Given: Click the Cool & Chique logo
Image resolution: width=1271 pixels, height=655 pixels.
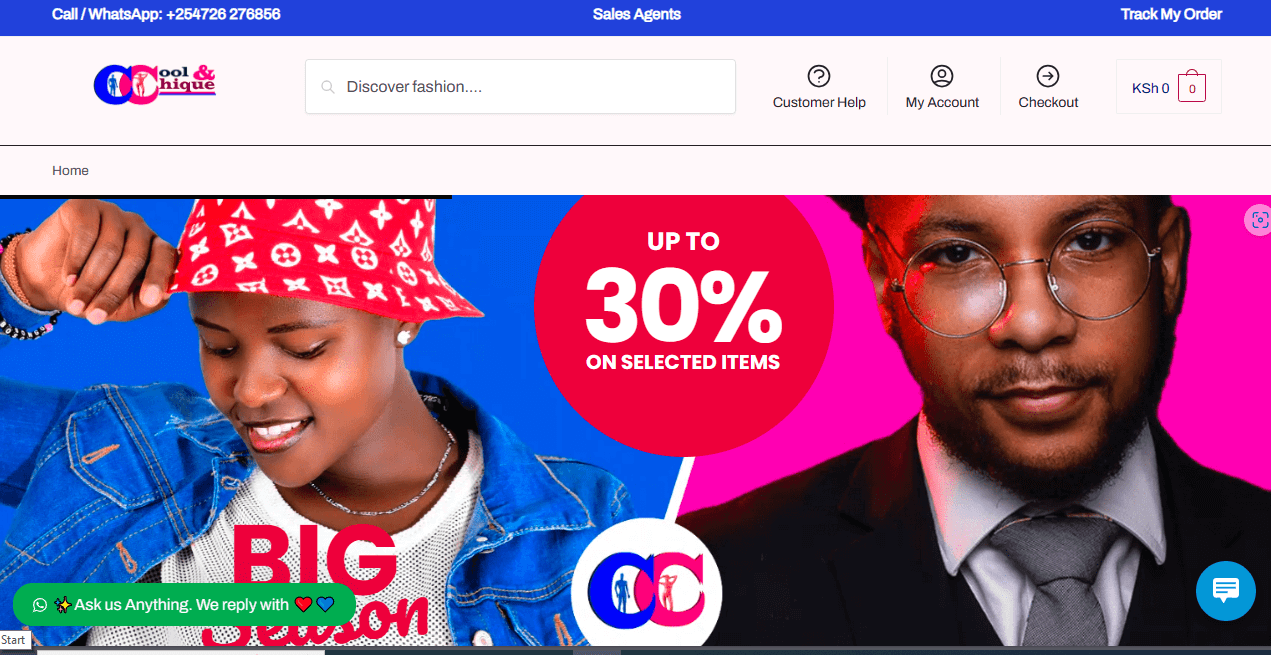Looking at the screenshot, I should click(155, 85).
